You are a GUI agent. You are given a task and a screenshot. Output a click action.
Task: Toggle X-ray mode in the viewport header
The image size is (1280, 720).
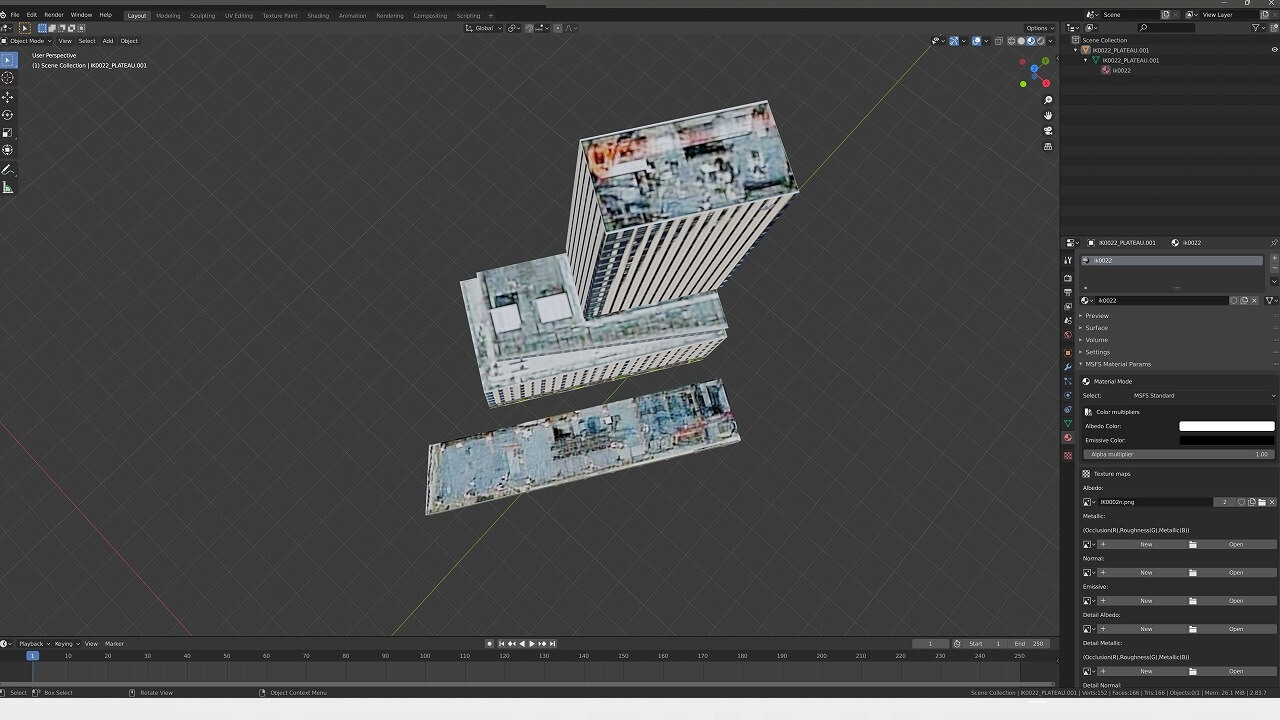[x=998, y=41]
